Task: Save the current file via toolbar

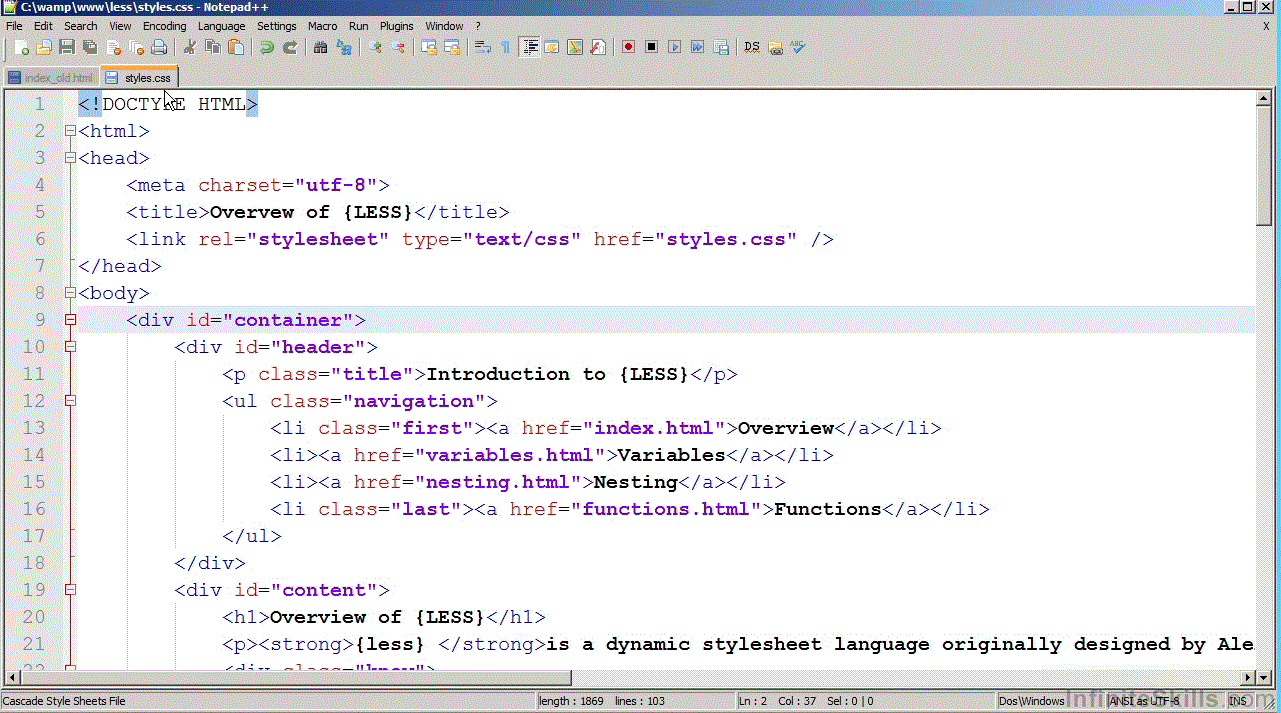Action: pyautogui.click(x=67, y=47)
